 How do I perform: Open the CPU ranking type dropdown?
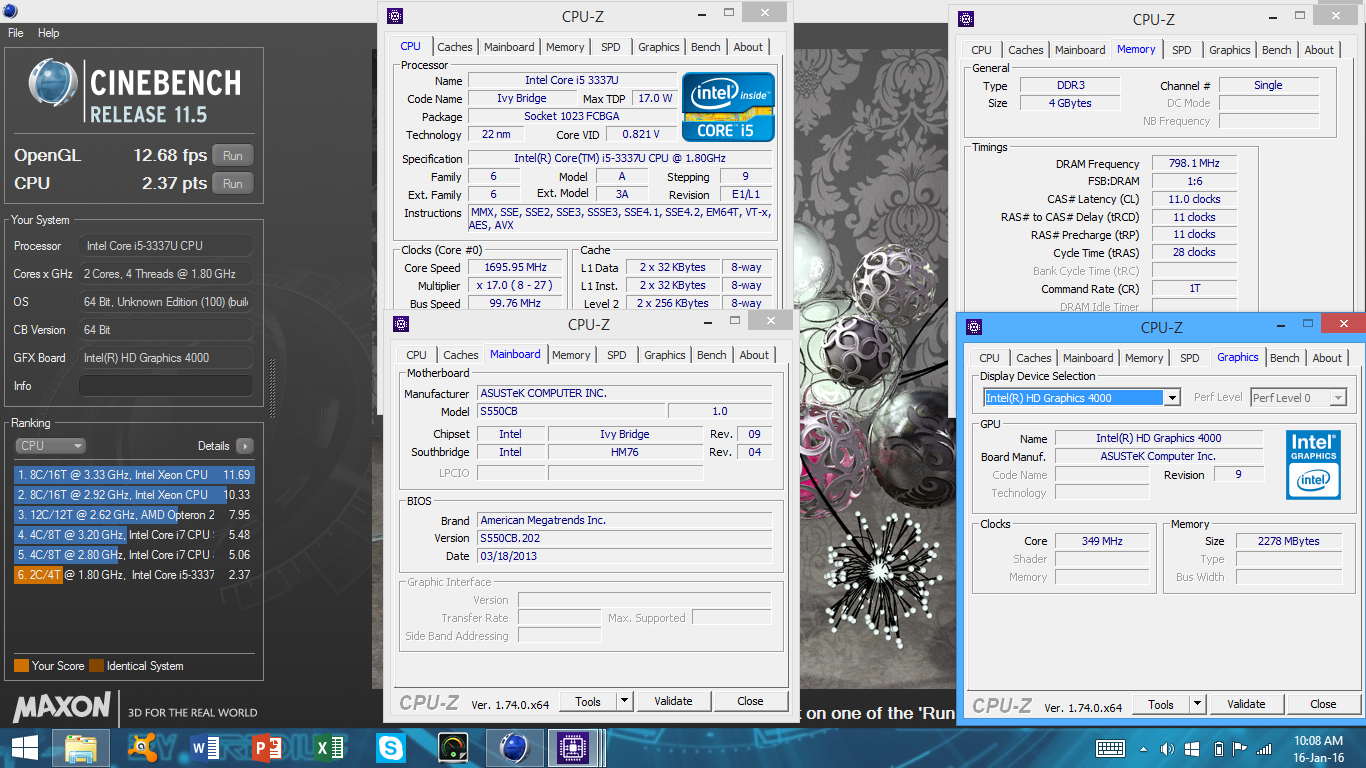[x=50, y=446]
